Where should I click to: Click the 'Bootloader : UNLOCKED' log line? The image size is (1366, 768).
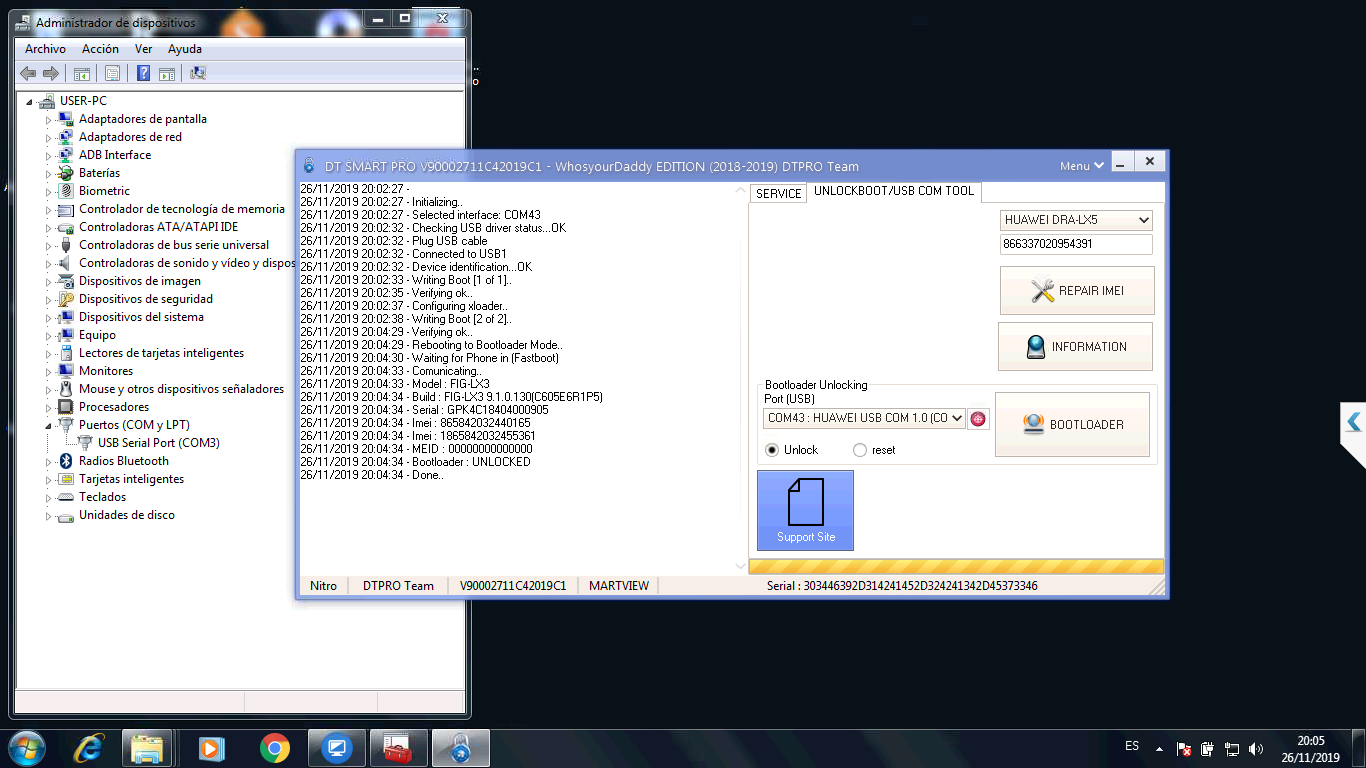(416, 462)
